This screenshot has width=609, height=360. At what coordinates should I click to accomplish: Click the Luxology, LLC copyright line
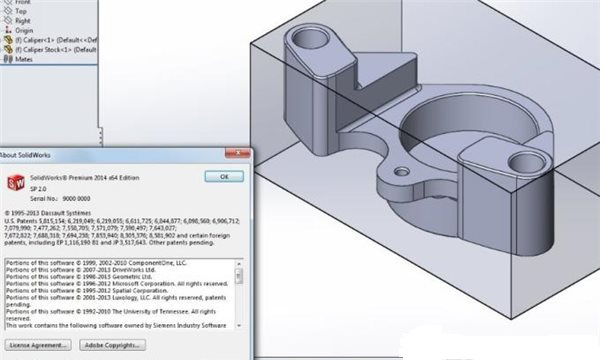pyautogui.click(x=116, y=301)
